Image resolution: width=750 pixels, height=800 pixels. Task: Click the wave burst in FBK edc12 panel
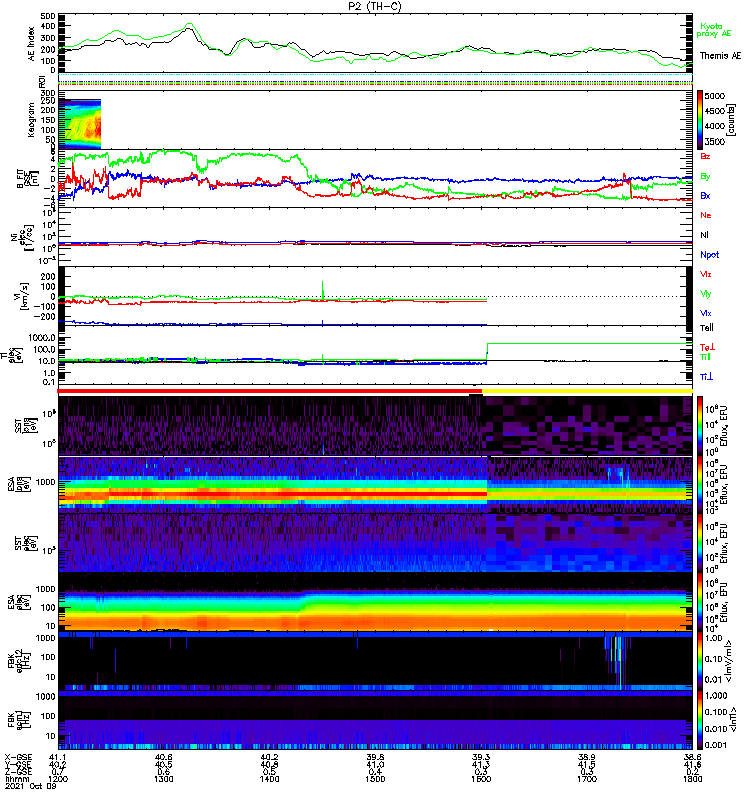point(617,661)
